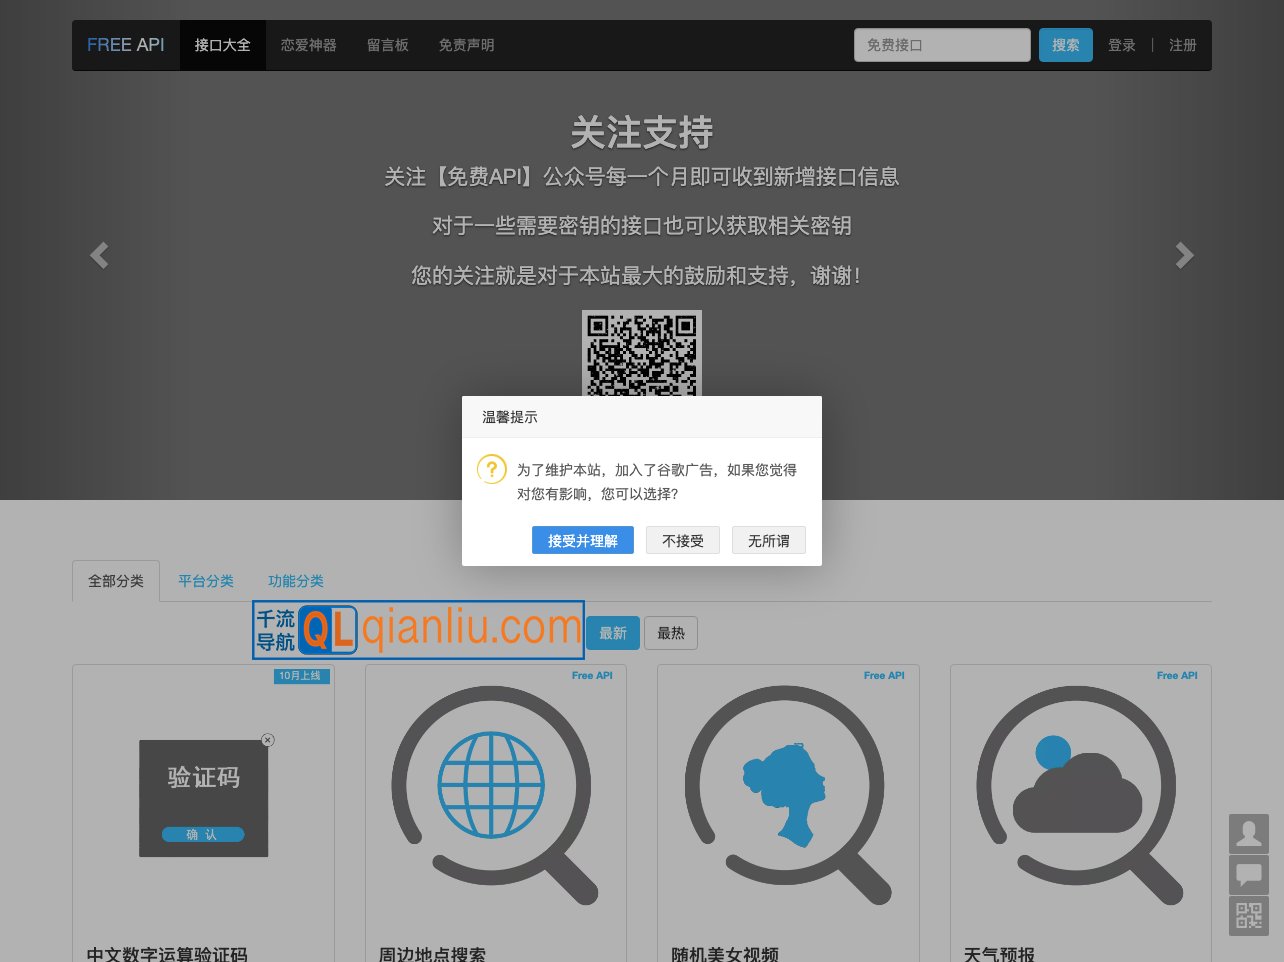Switch to the 平台分类 tab
This screenshot has width=1284, height=962.
point(206,581)
